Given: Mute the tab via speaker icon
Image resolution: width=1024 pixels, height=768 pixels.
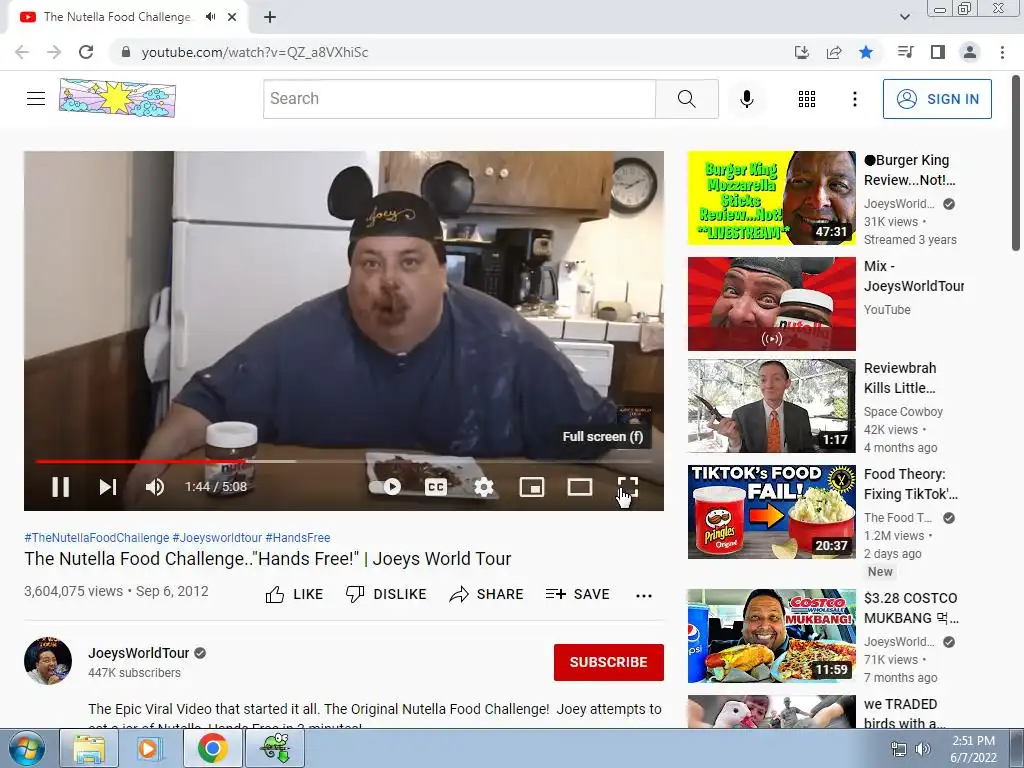Looking at the screenshot, I should [210, 17].
